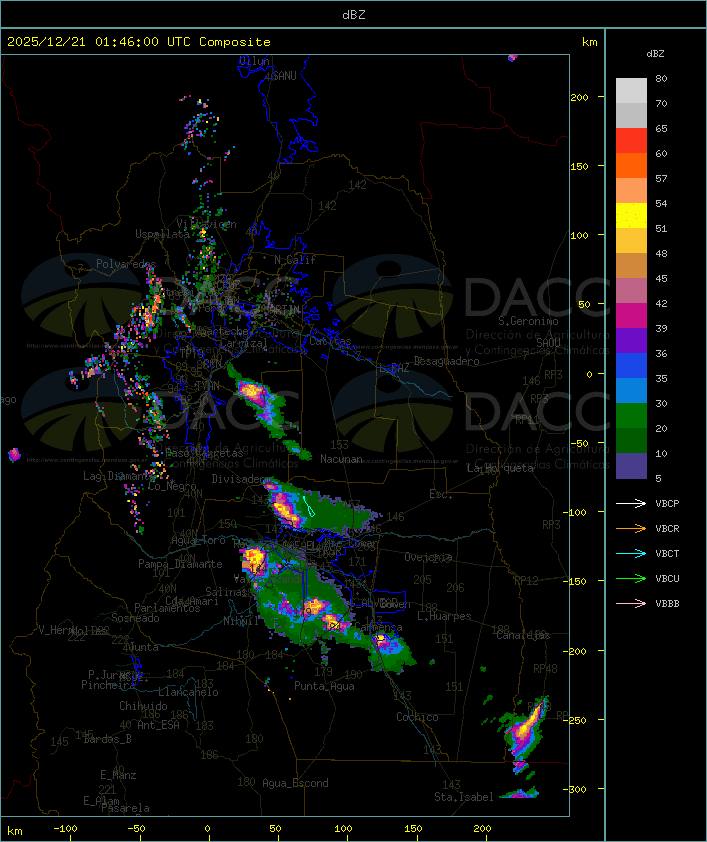Click the '2025/12/21 01:46:00 UTC Composite' timestamp
This screenshot has height=842, width=707.
pyautogui.click(x=139, y=42)
